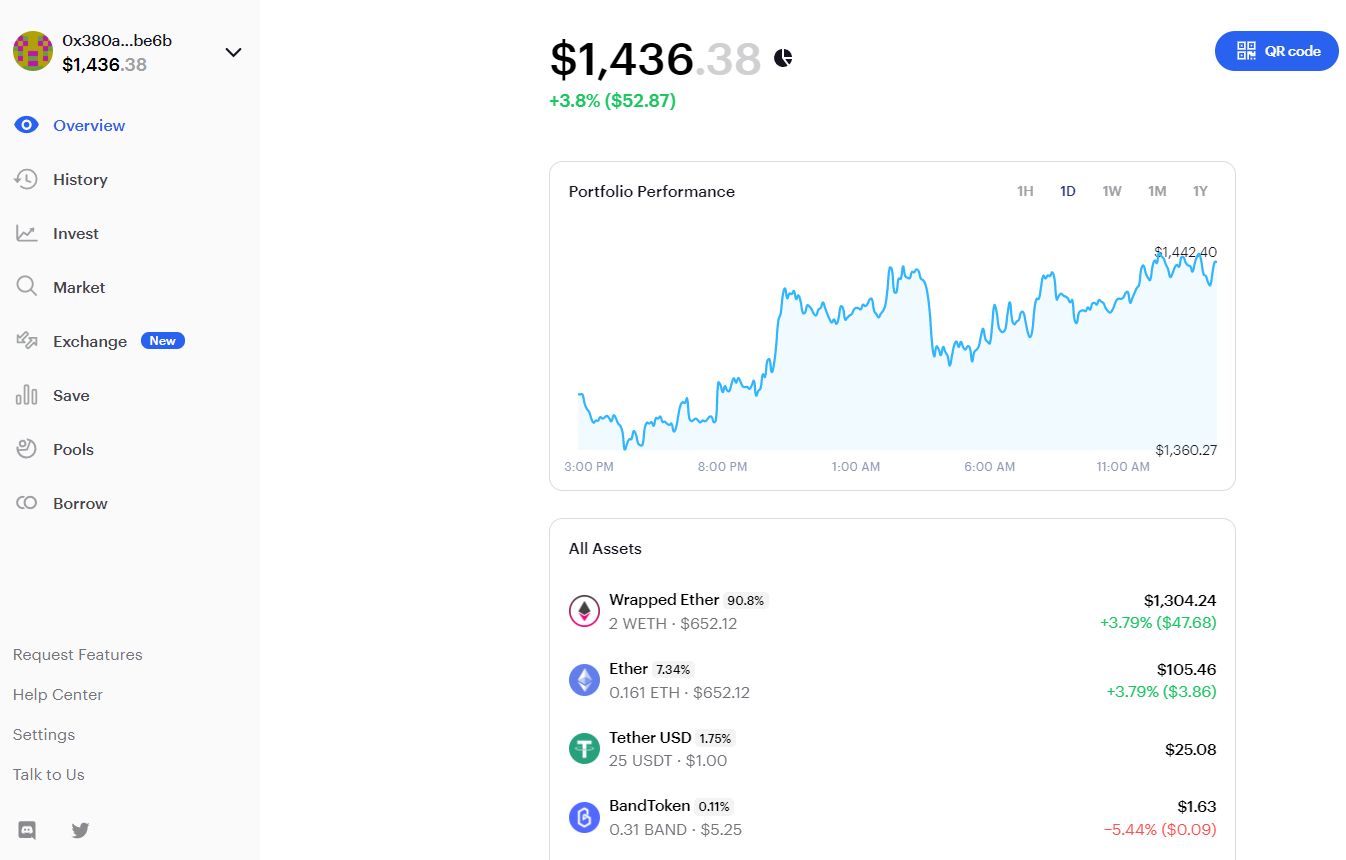
Task: Click the BandToken asset icon
Action: tap(584, 817)
